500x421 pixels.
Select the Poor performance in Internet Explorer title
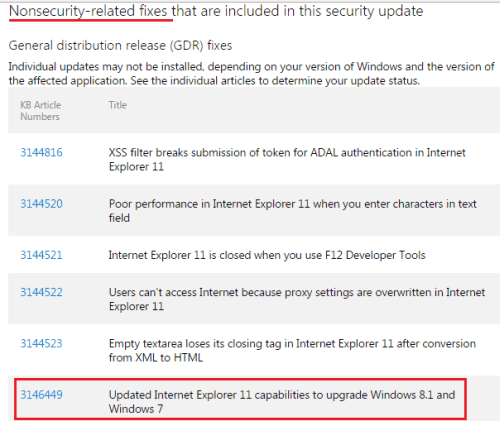(x=293, y=211)
